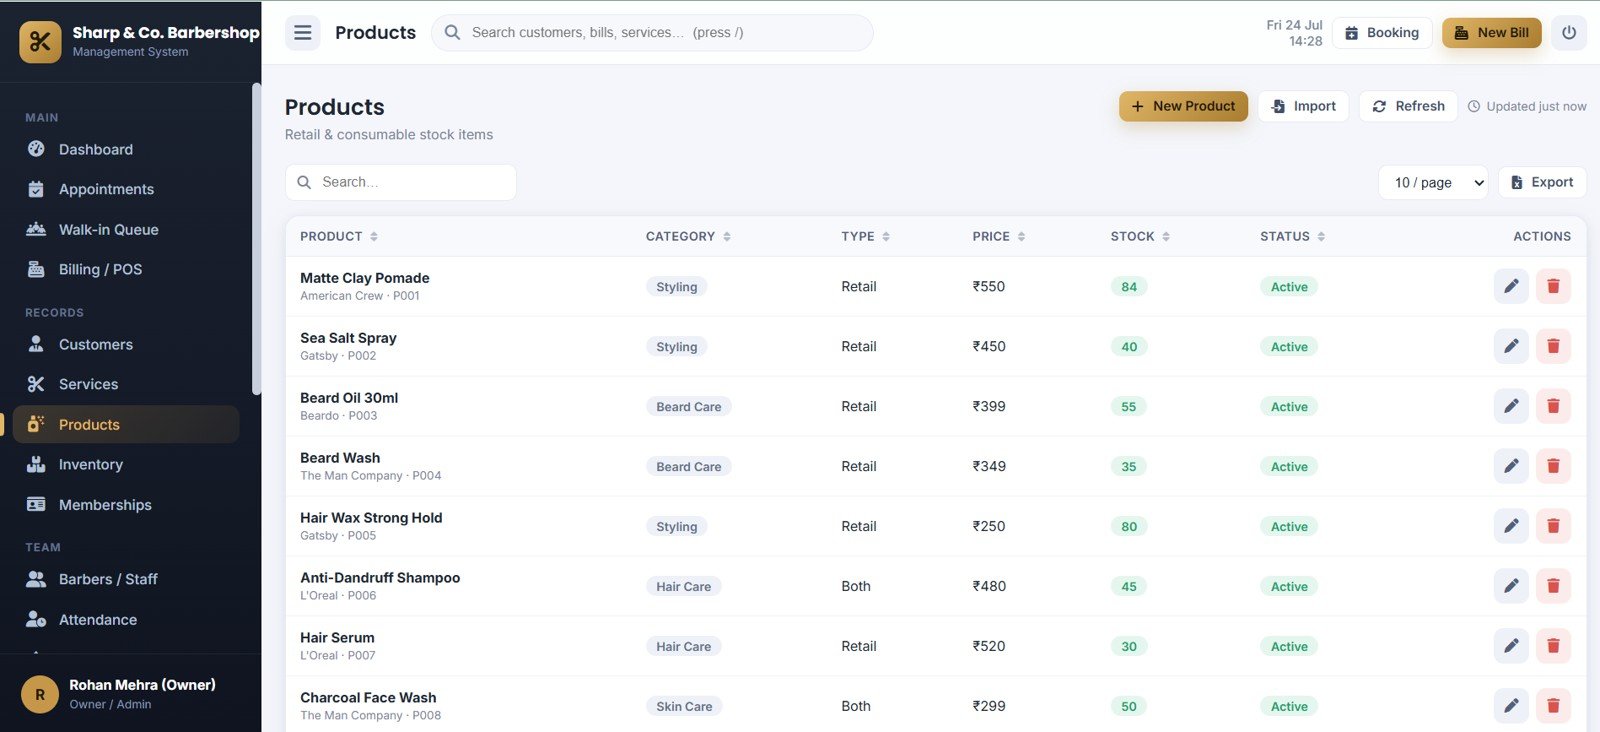Delete the Matte Clay Pomade product
The image size is (1600, 732).
[x=1553, y=286]
